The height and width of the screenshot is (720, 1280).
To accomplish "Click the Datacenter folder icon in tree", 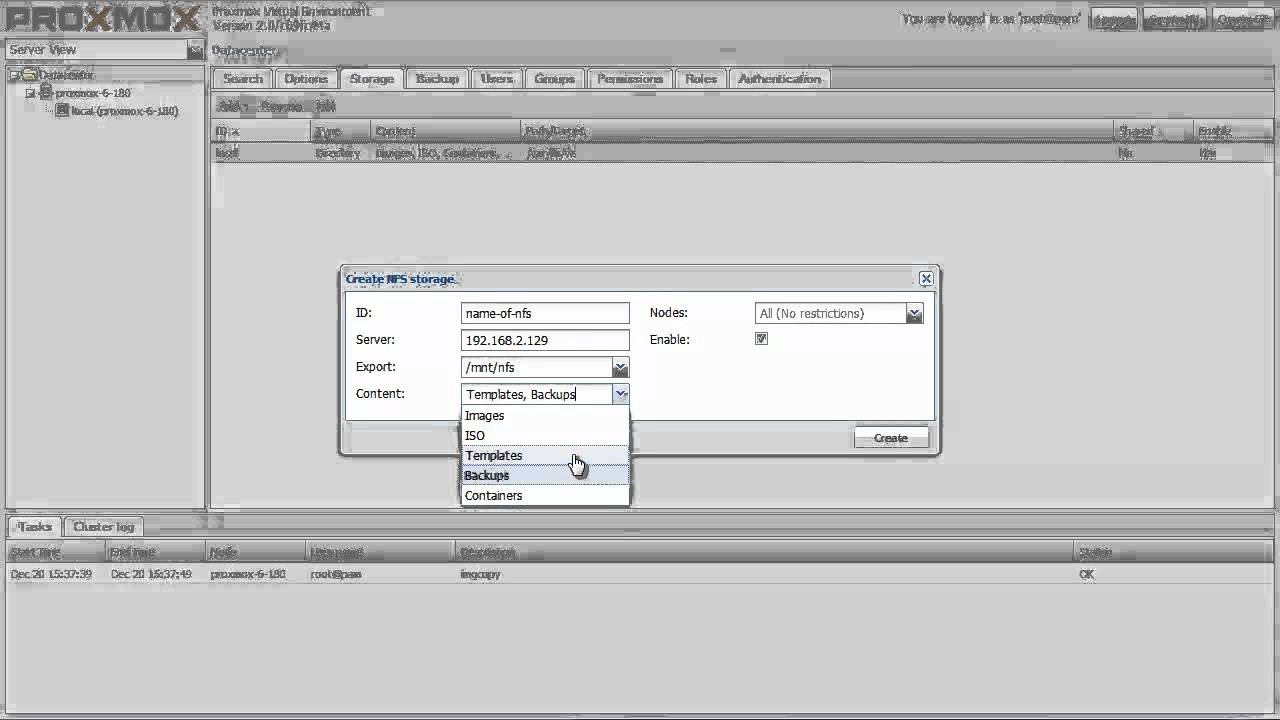I will [x=30, y=75].
